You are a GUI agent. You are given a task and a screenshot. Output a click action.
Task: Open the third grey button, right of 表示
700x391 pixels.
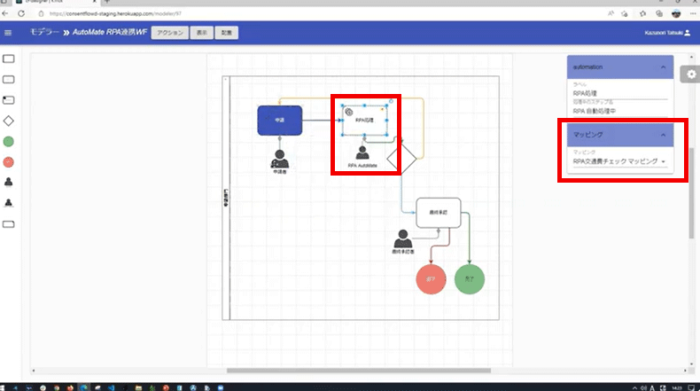(x=227, y=33)
